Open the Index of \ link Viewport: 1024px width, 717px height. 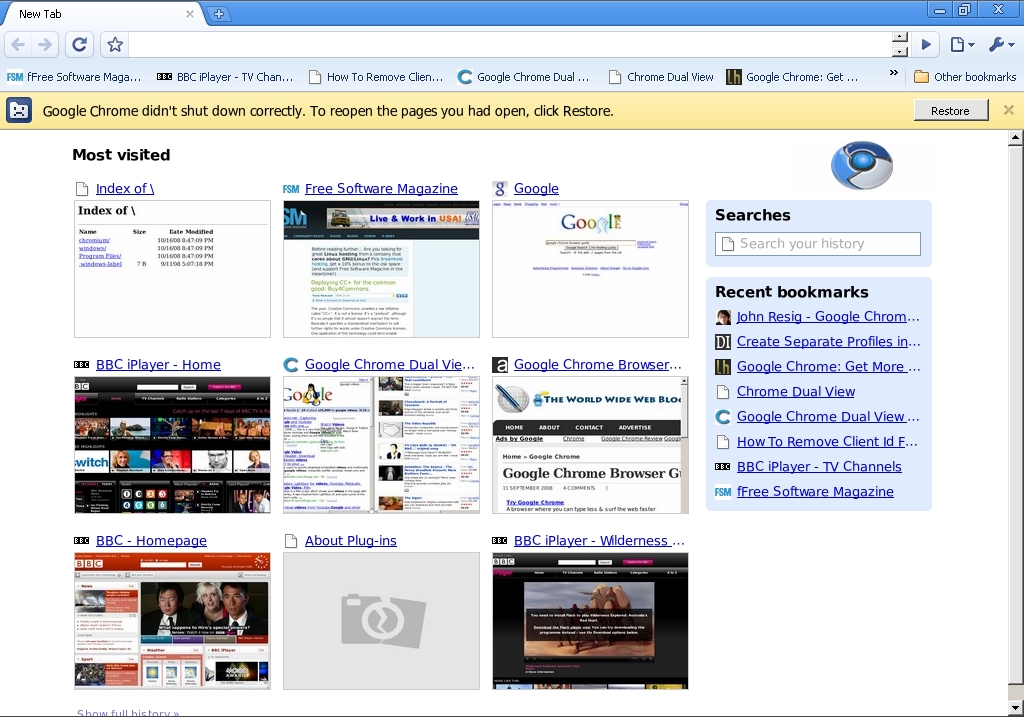coord(125,189)
